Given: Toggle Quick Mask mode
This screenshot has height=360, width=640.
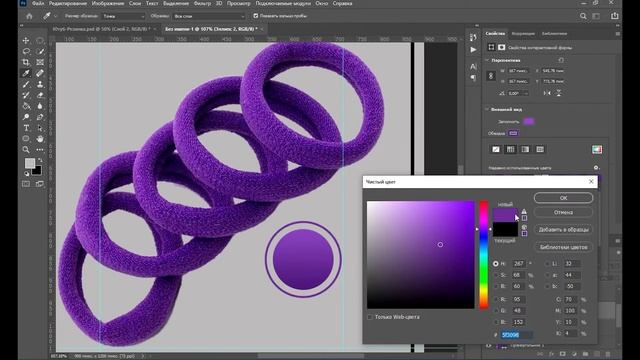Looking at the screenshot, I should pos(26,184).
